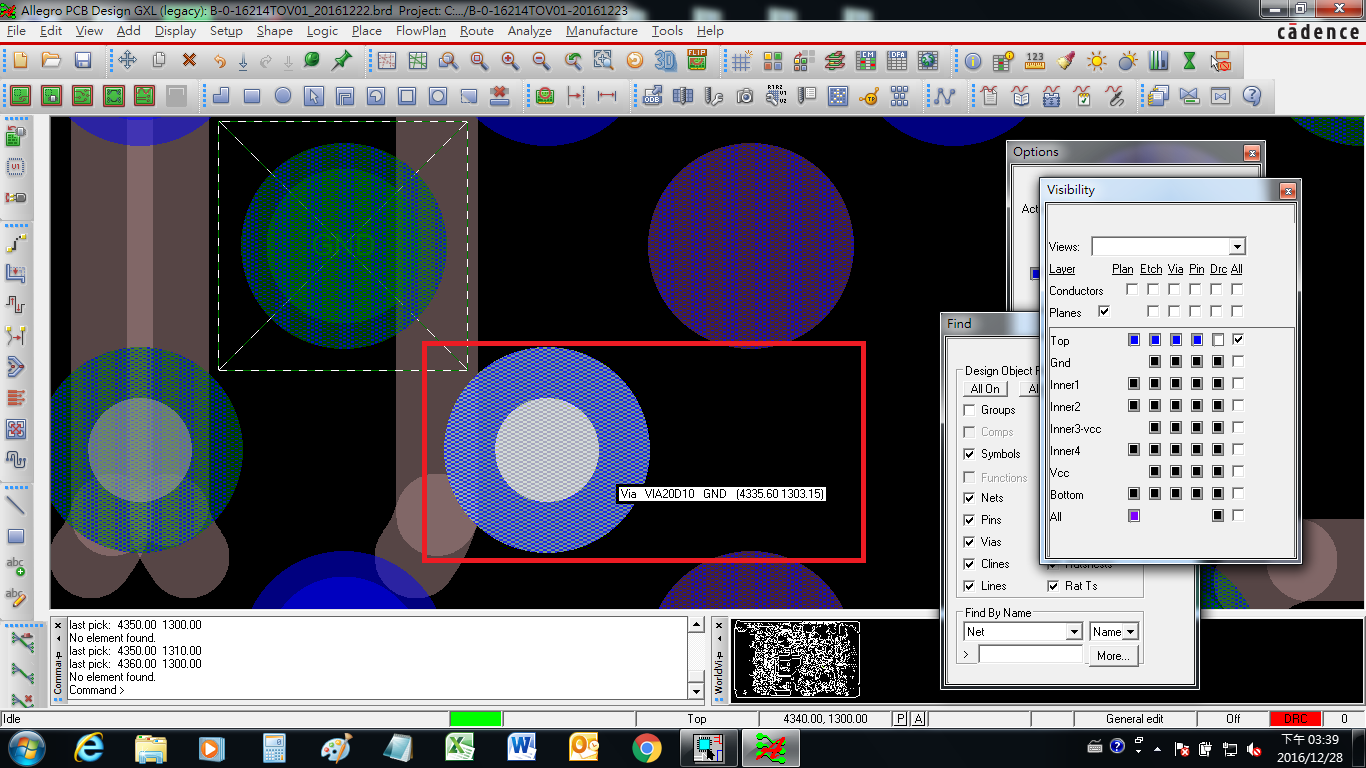Expand the Net dropdown under Find By Name
The height and width of the screenshot is (768, 1366).
[1073, 632]
